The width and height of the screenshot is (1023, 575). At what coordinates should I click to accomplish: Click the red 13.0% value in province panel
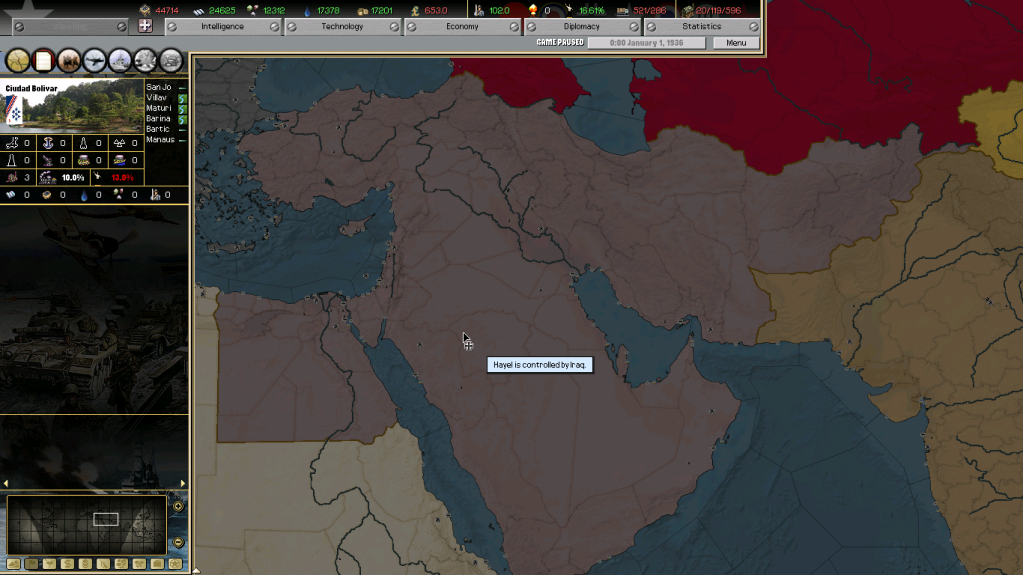point(122,178)
